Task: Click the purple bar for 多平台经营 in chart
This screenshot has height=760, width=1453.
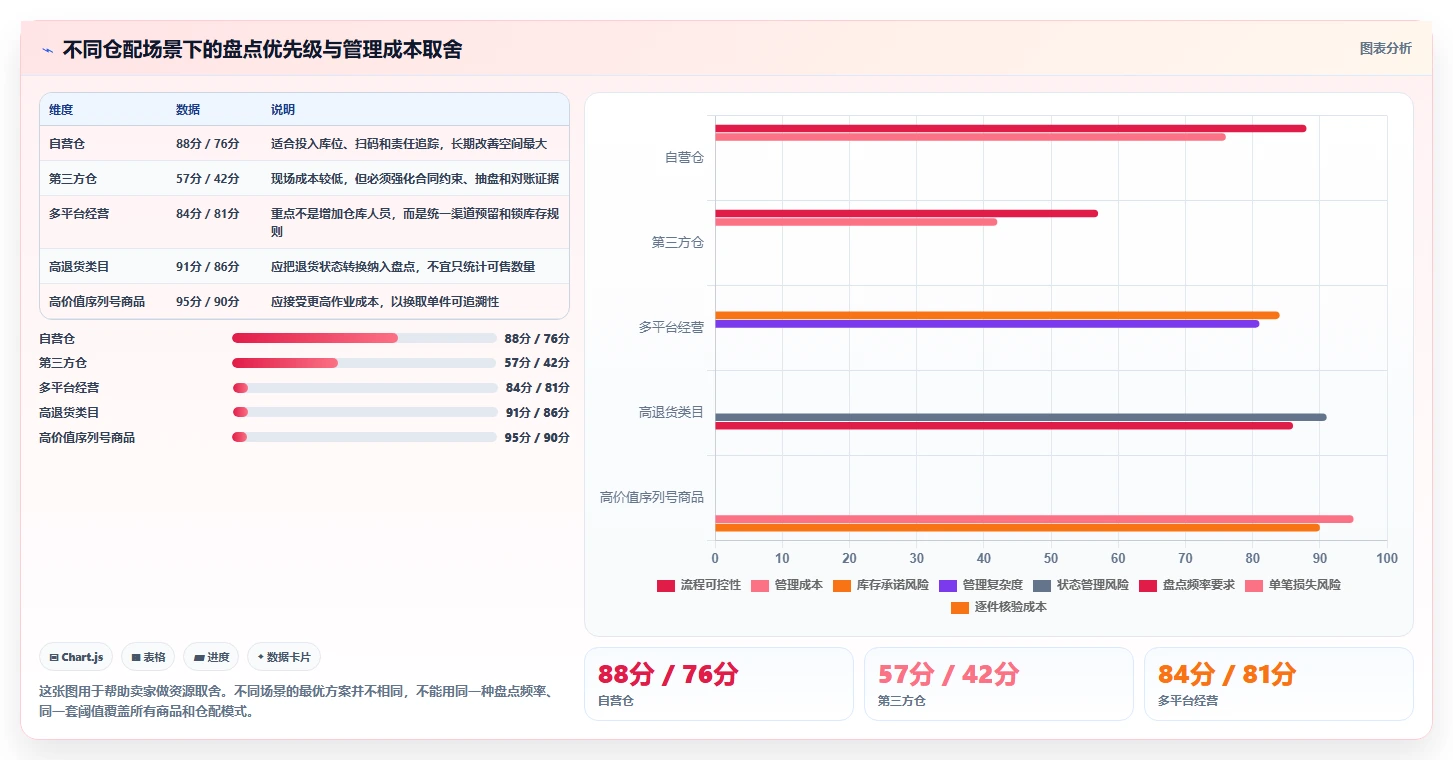Action: (x=987, y=324)
